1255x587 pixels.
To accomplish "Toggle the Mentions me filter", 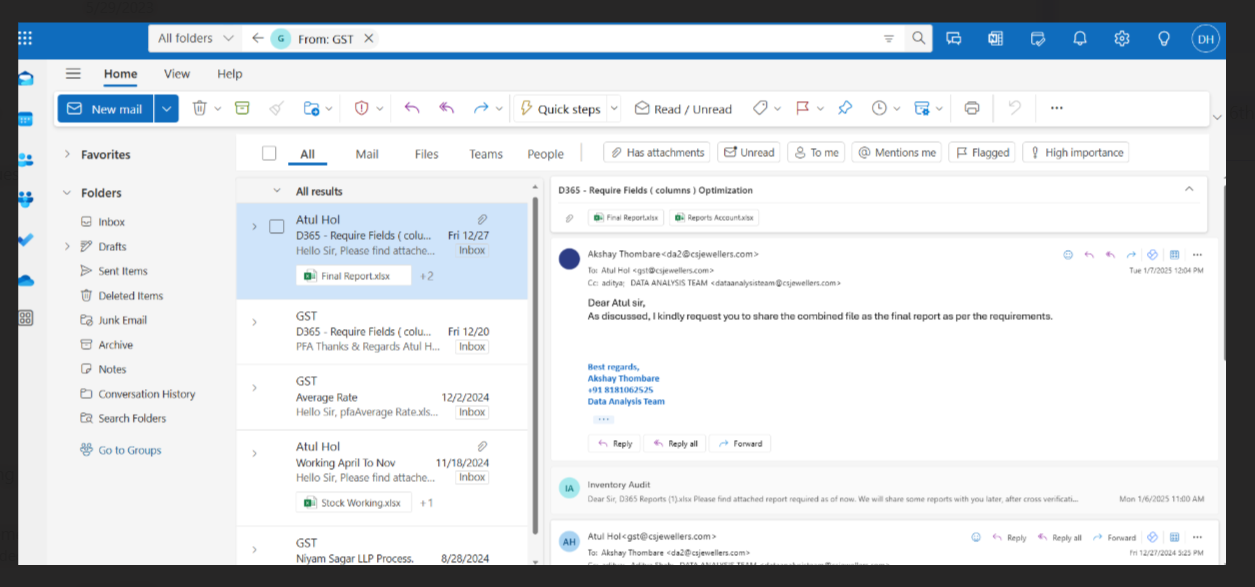I will point(896,153).
